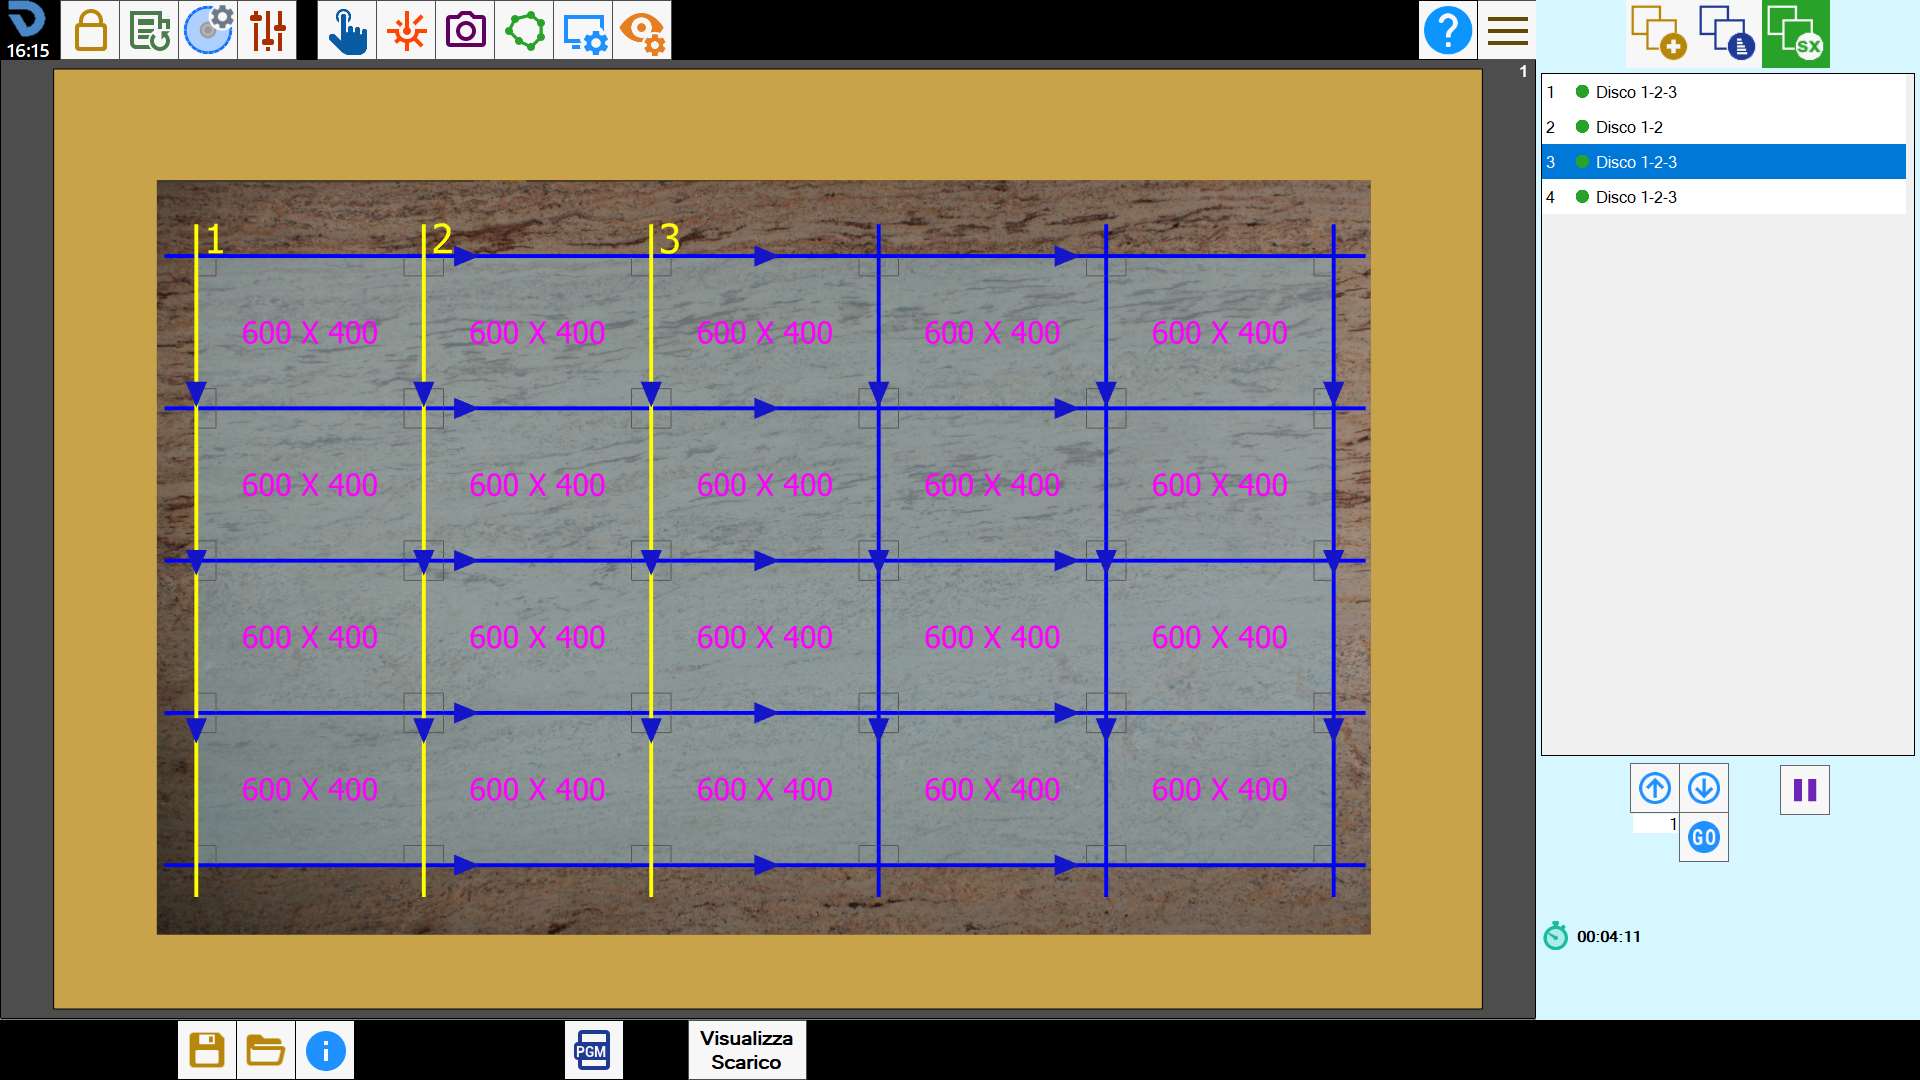Click the pause button
This screenshot has height=1080, width=1920.
1805,790
